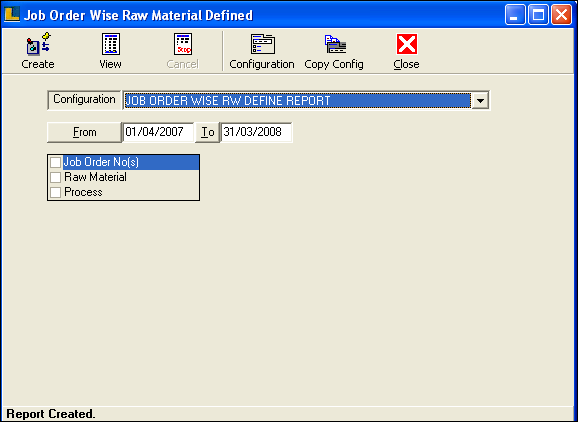
Task: Enable the Raw Material checkbox
Action: (55, 177)
